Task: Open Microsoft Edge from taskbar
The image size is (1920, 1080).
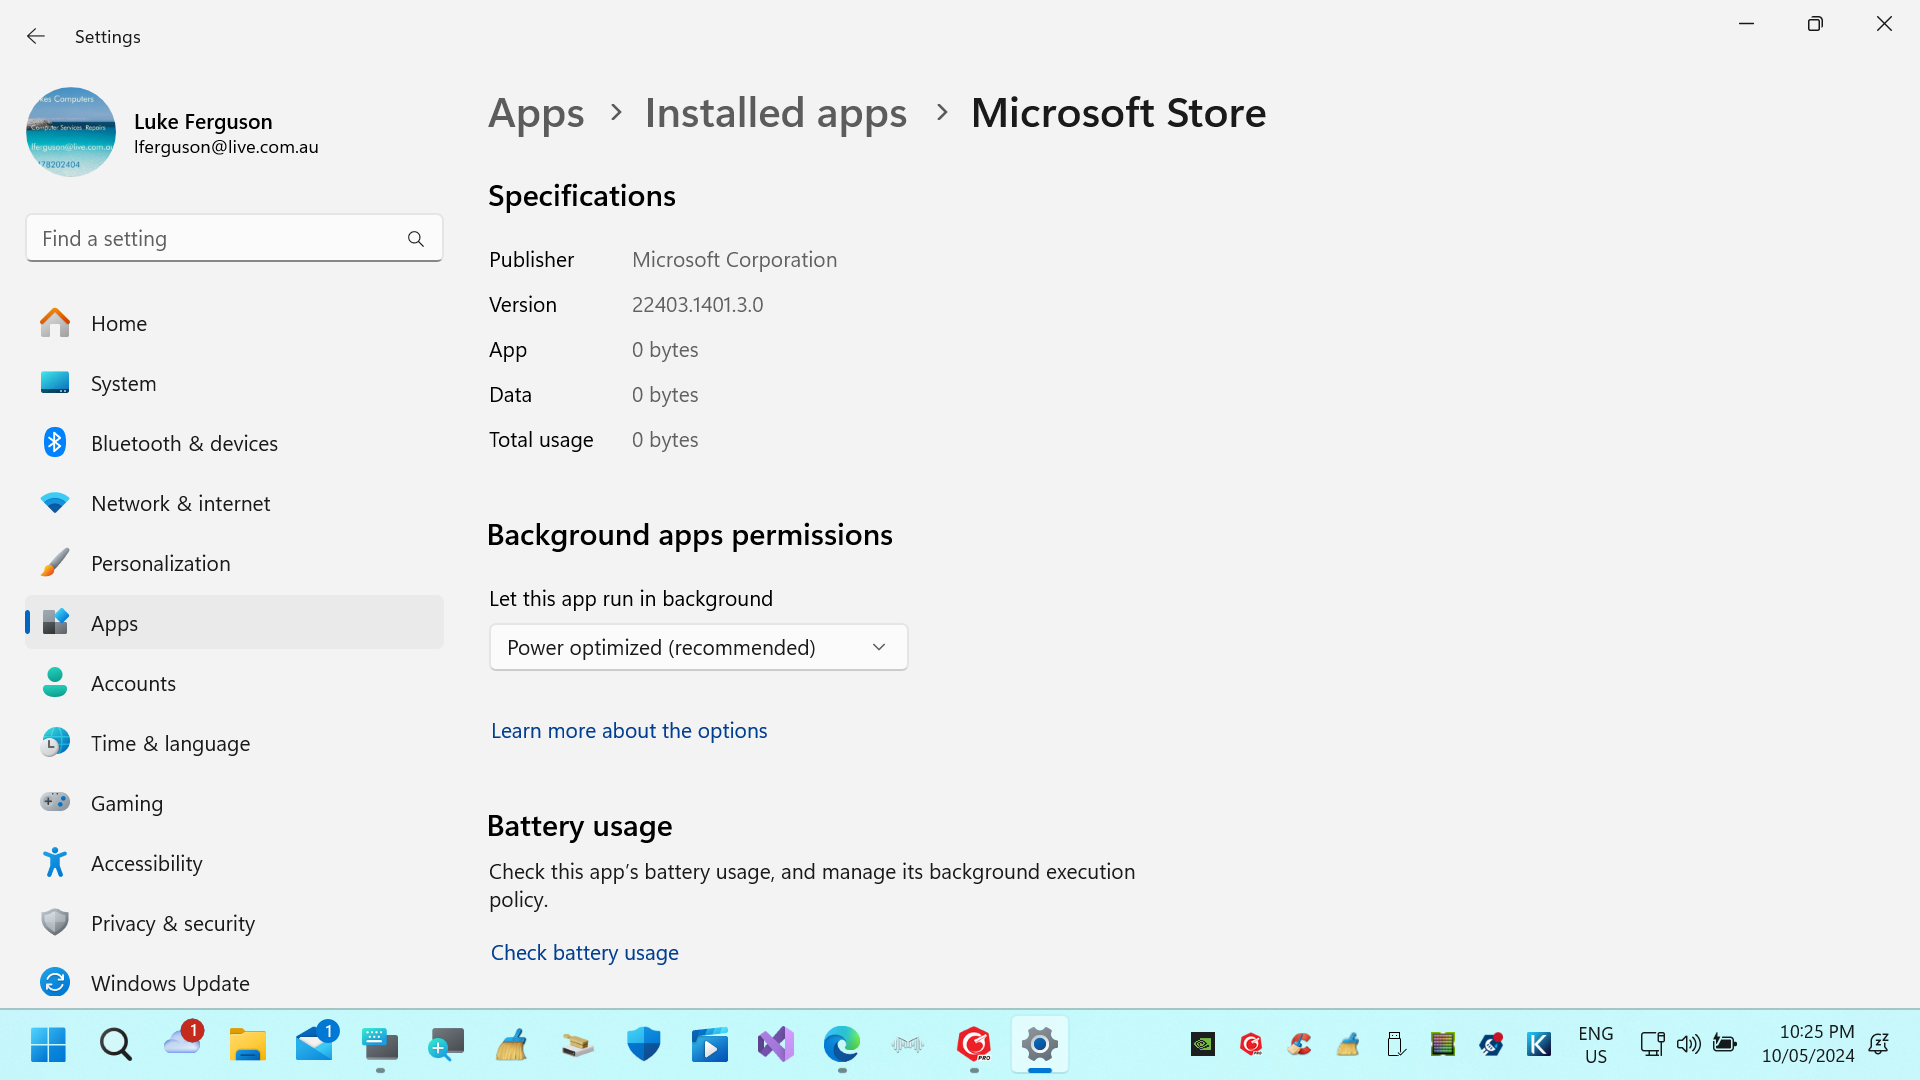Action: [842, 1045]
